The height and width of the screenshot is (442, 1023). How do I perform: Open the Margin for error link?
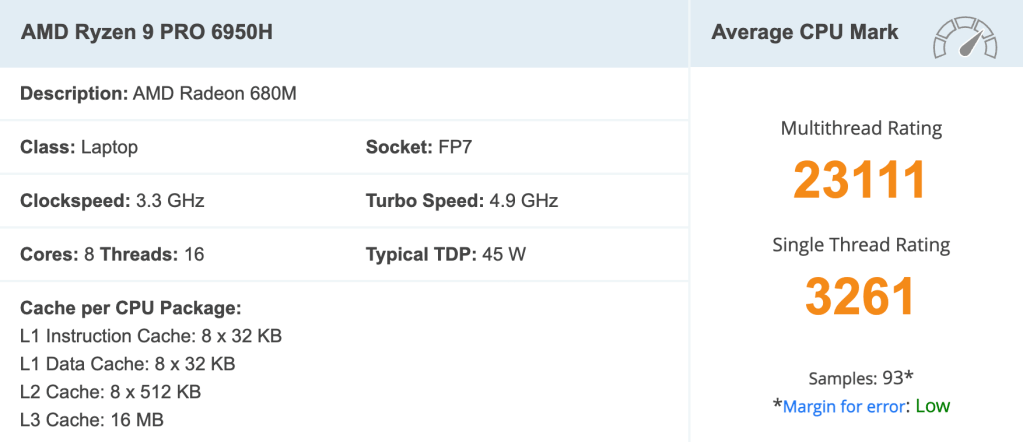(846, 406)
